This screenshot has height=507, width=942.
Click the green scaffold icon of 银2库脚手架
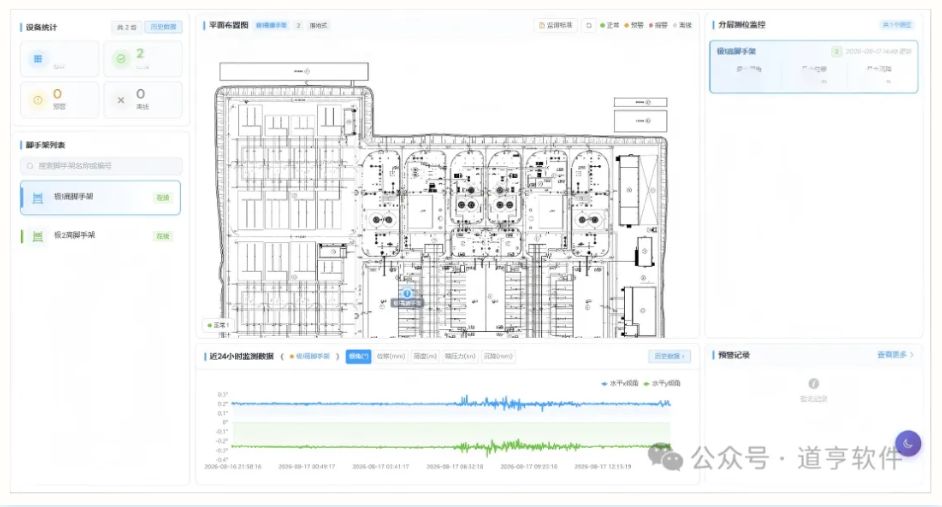[37, 236]
